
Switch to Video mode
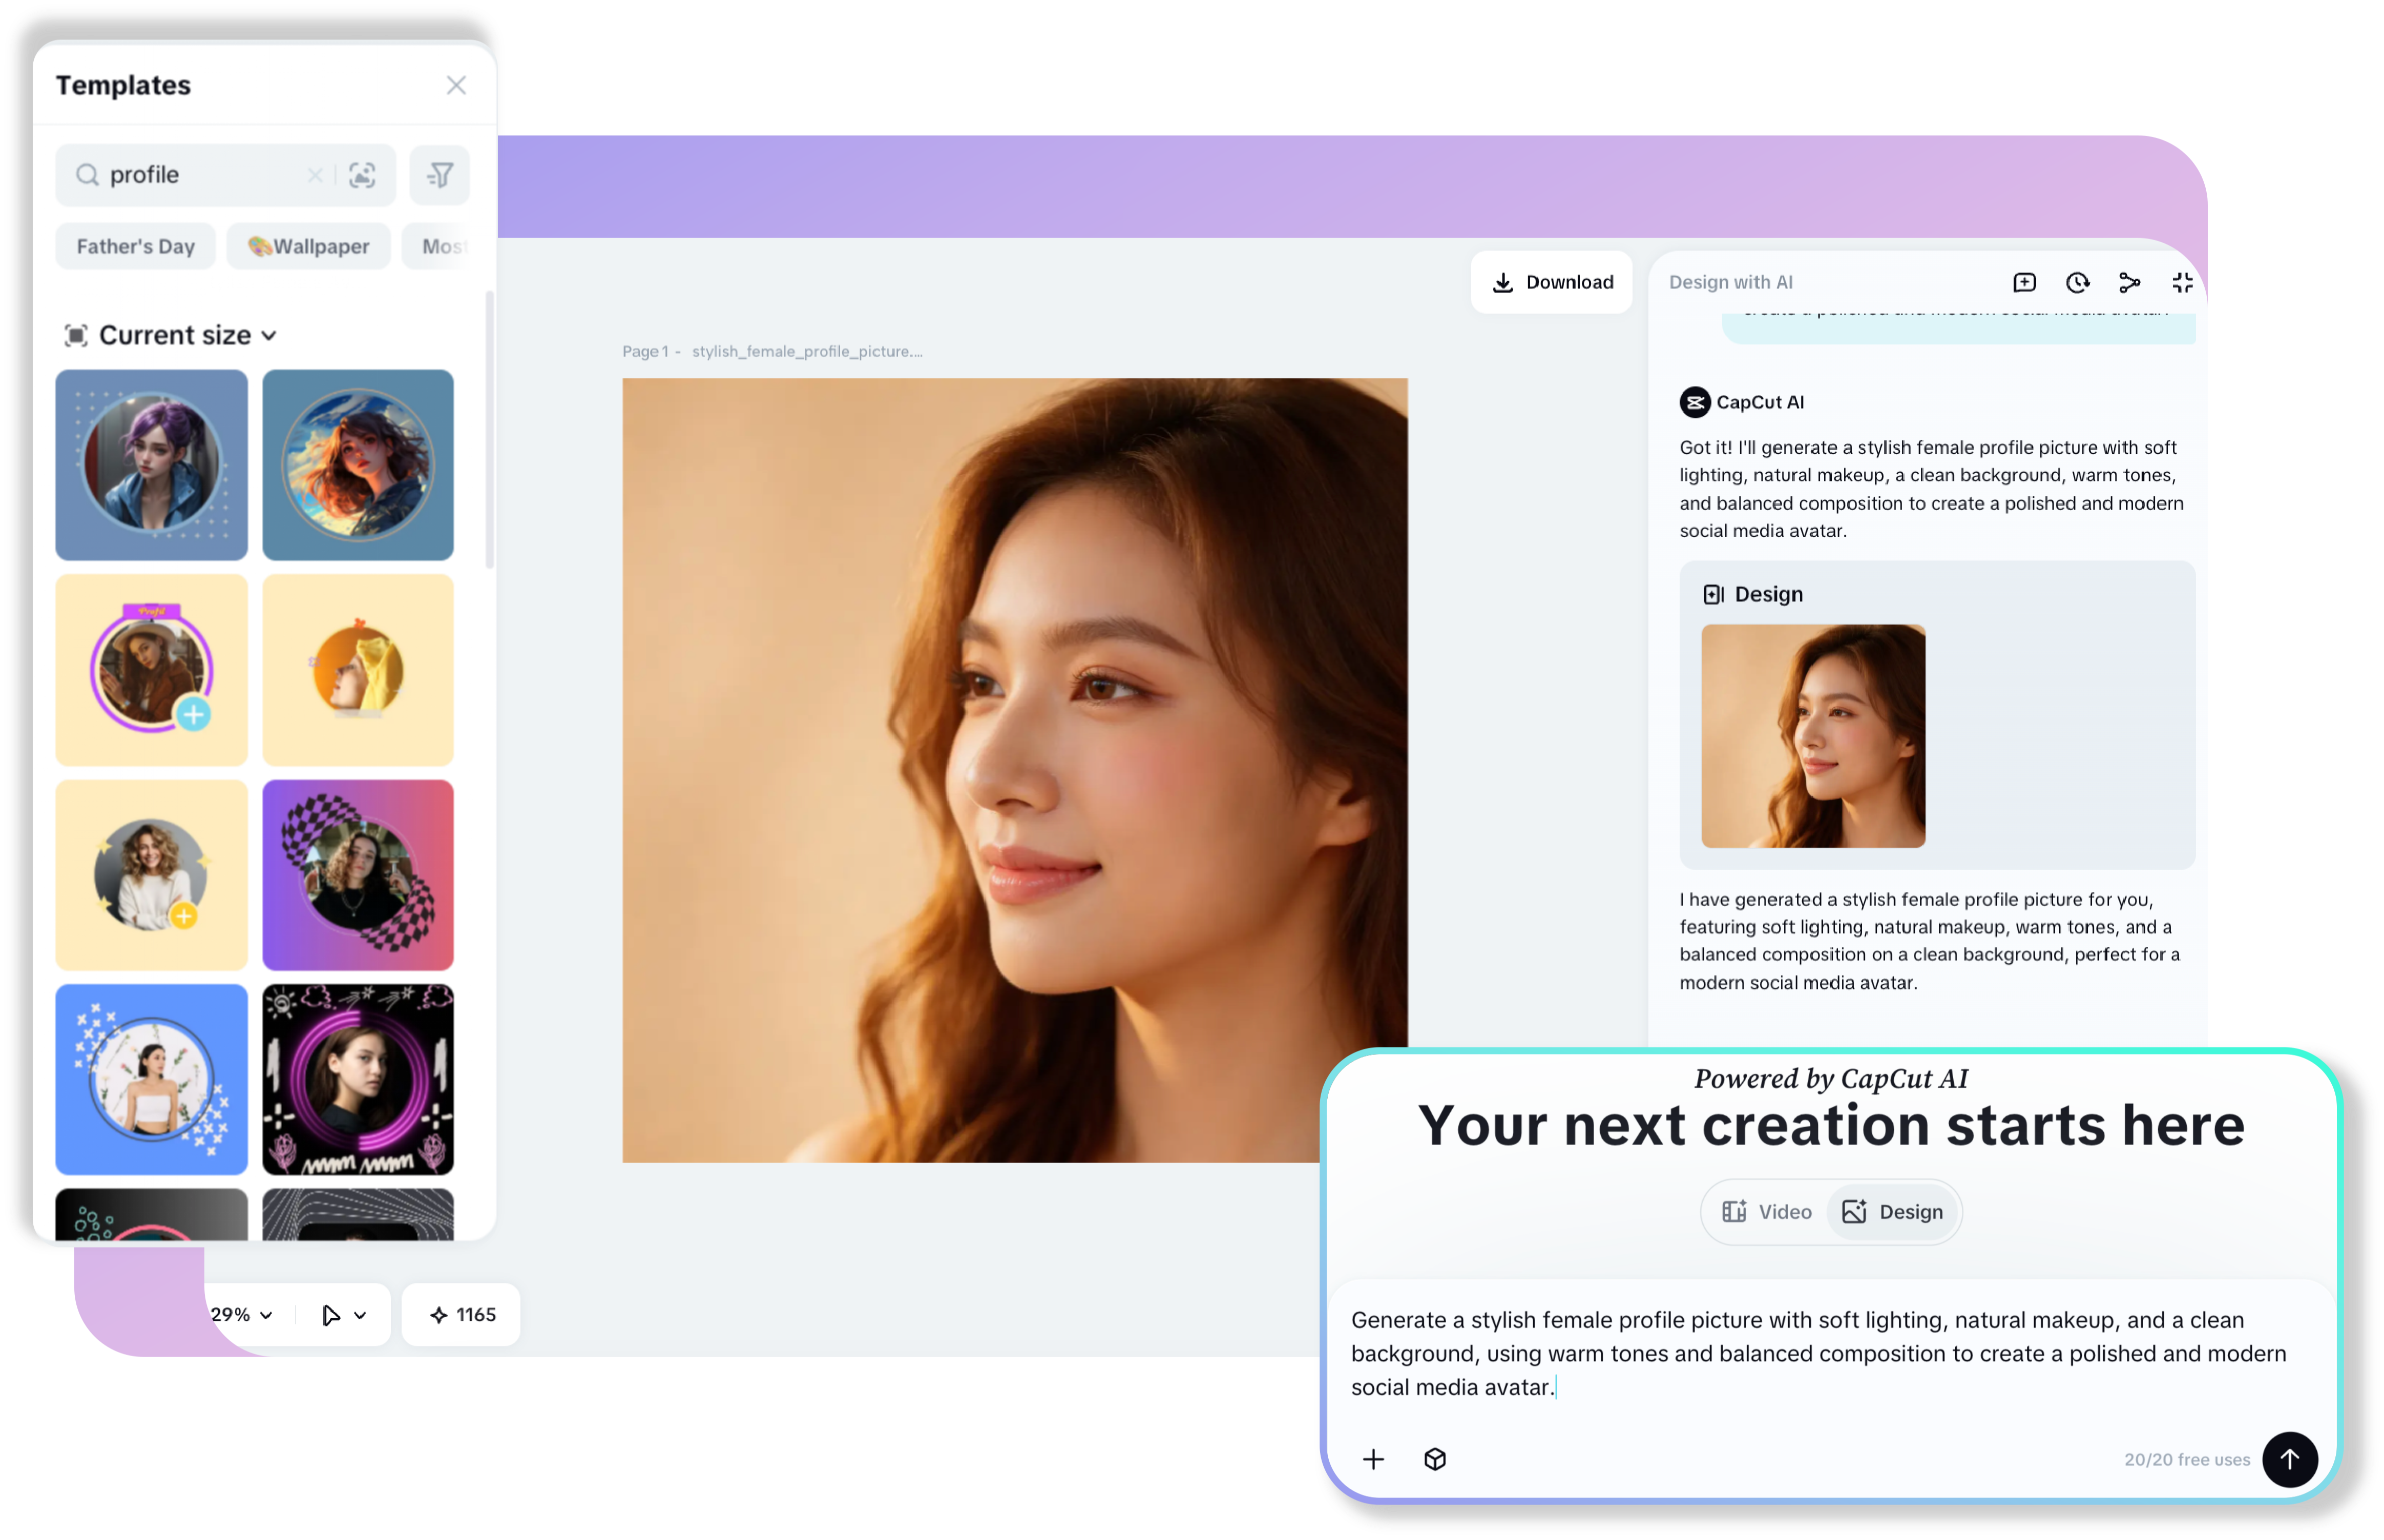coord(1766,1211)
